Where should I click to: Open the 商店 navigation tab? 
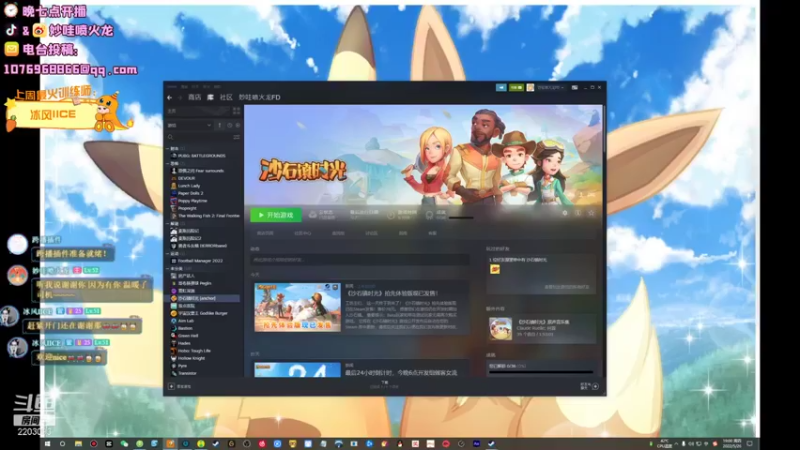click(x=194, y=97)
